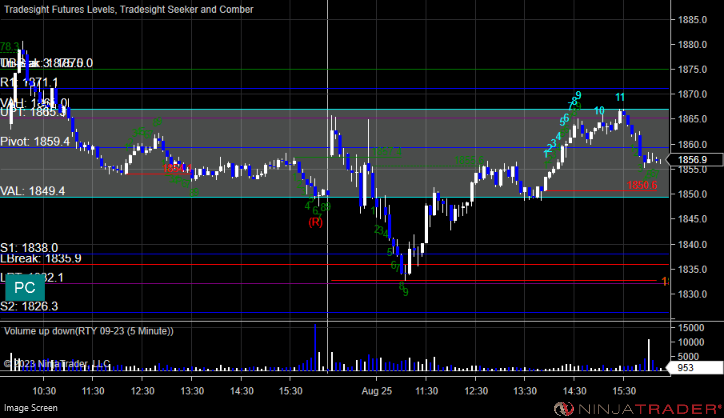
Task: Click the red 1854 price label near 13:30
Action: 176,169
